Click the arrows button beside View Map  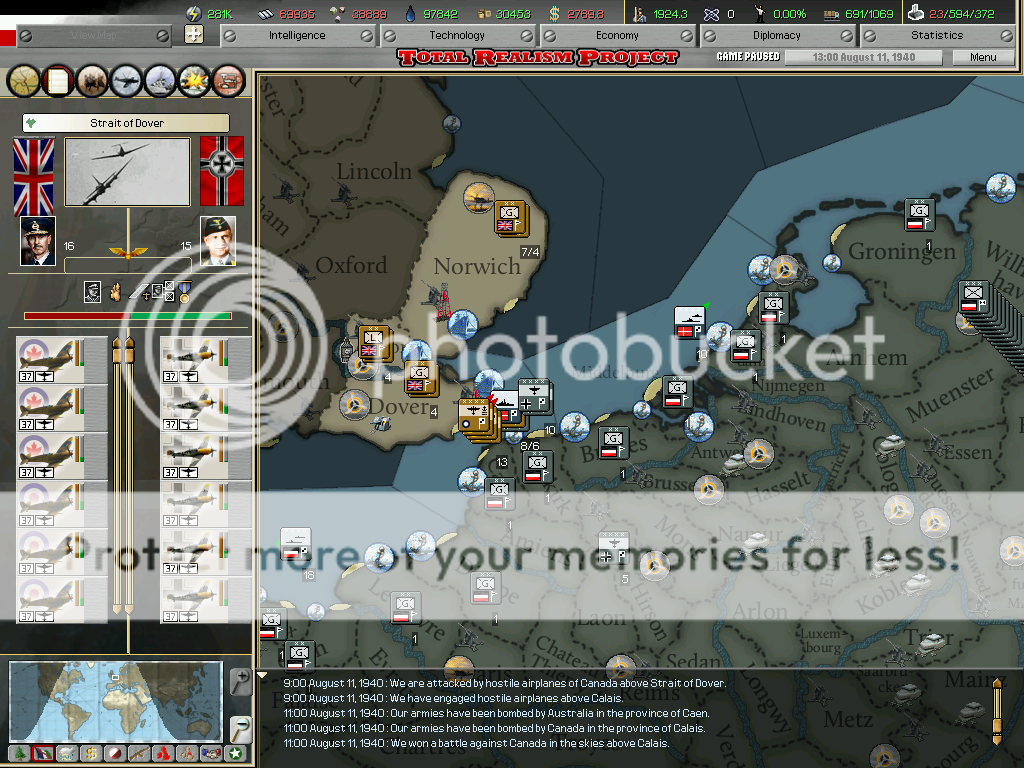194,35
